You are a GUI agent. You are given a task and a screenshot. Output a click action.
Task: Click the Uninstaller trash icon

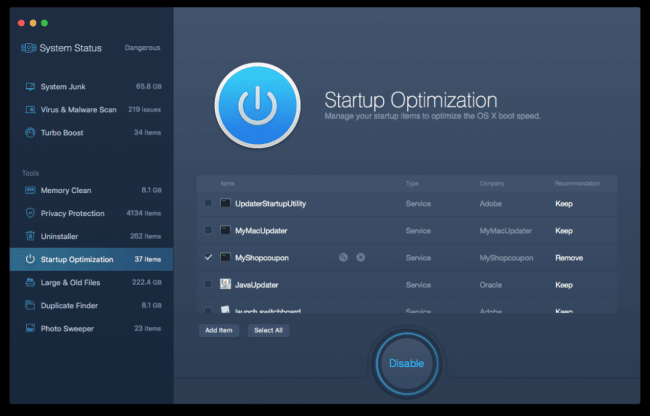coord(30,236)
